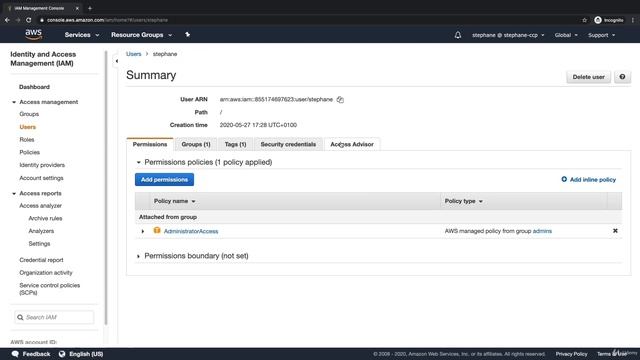The width and height of the screenshot is (640, 360).
Task: Click the Feedback speech bubble icon
Action: pos(16,354)
